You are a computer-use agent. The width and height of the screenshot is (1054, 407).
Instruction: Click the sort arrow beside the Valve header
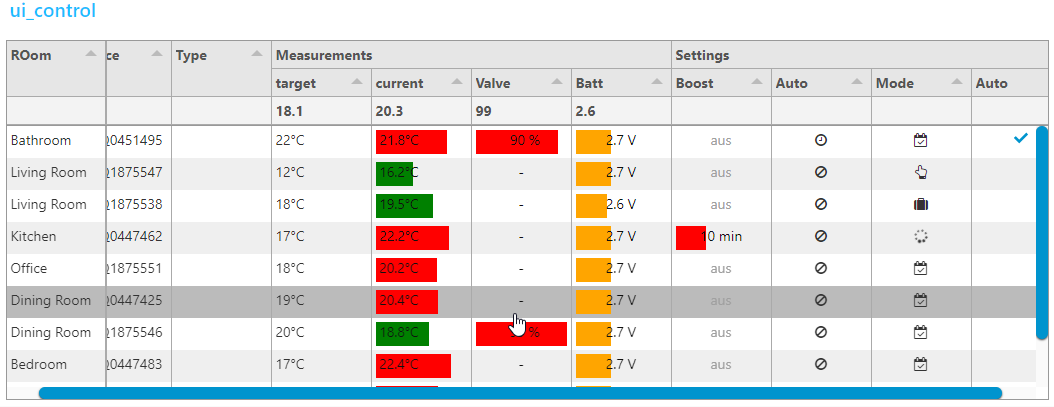pyautogui.click(x=556, y=83)
